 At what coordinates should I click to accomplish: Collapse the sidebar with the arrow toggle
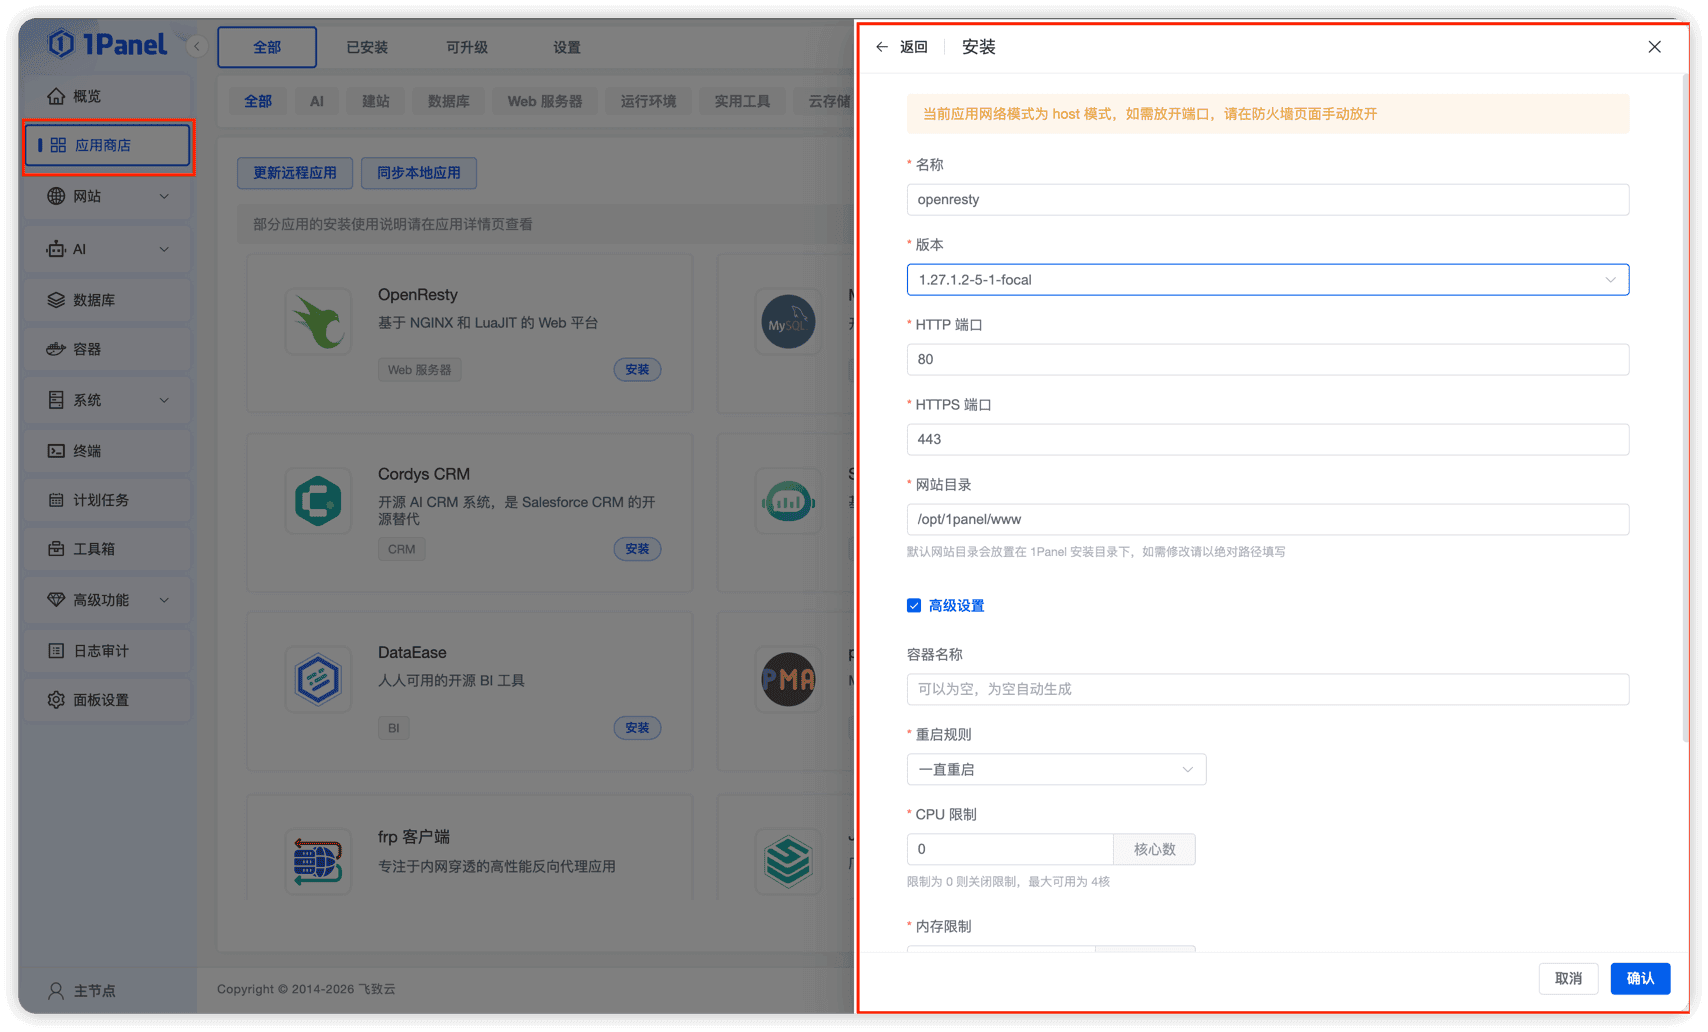(x=197, y=46)
